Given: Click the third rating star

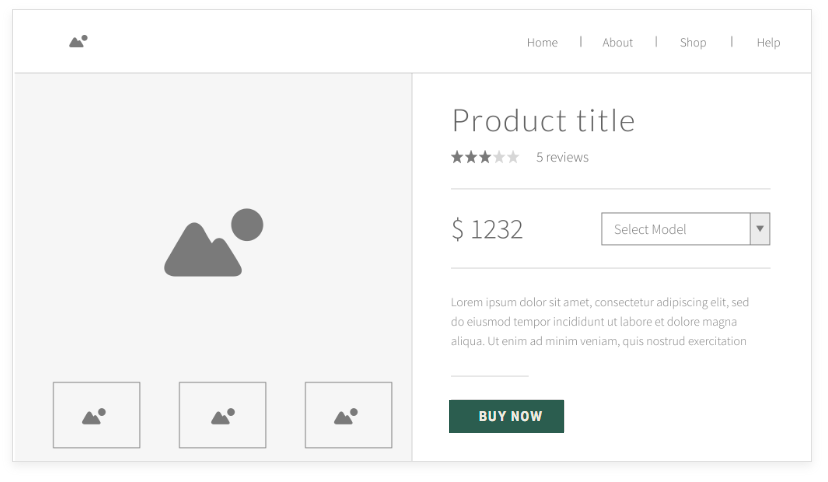Looking at the screenshot, I should (485, 157).
